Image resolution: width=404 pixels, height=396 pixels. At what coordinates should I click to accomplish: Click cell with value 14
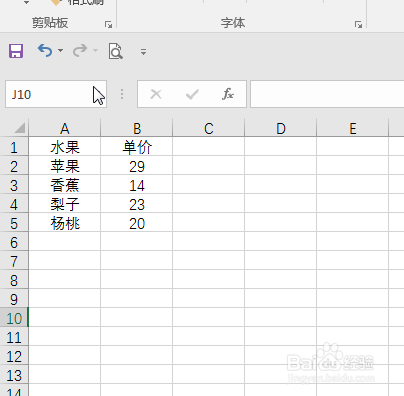click(x=137, y=185)
